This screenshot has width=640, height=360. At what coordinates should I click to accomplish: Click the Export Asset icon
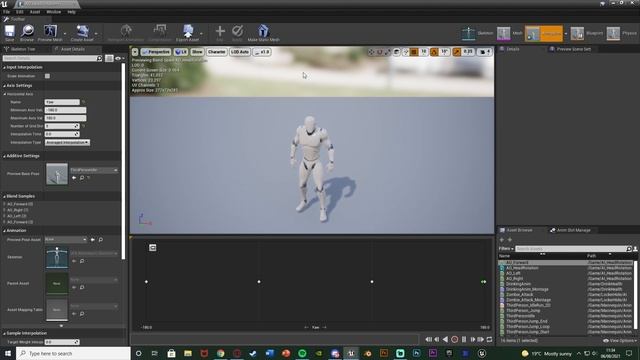coord(188,33)
